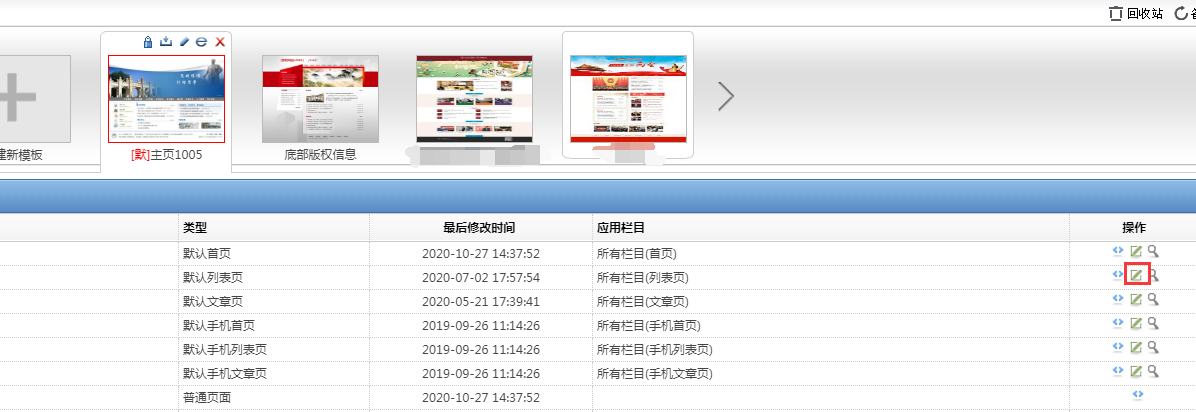The height and width of the screenshot is (412, 1196).
Task: Click the export icon above 主页1005 template
Action: [166, 42]
